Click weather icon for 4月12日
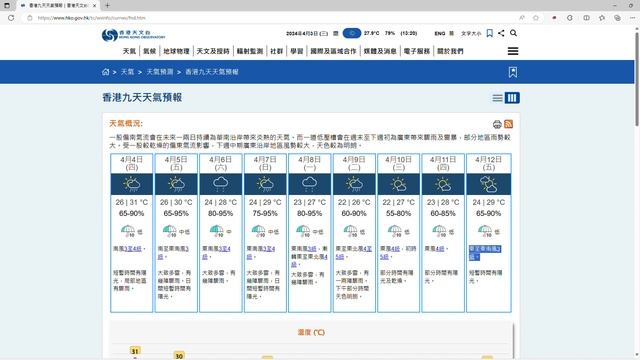640x360 pixels. [488, 184]
